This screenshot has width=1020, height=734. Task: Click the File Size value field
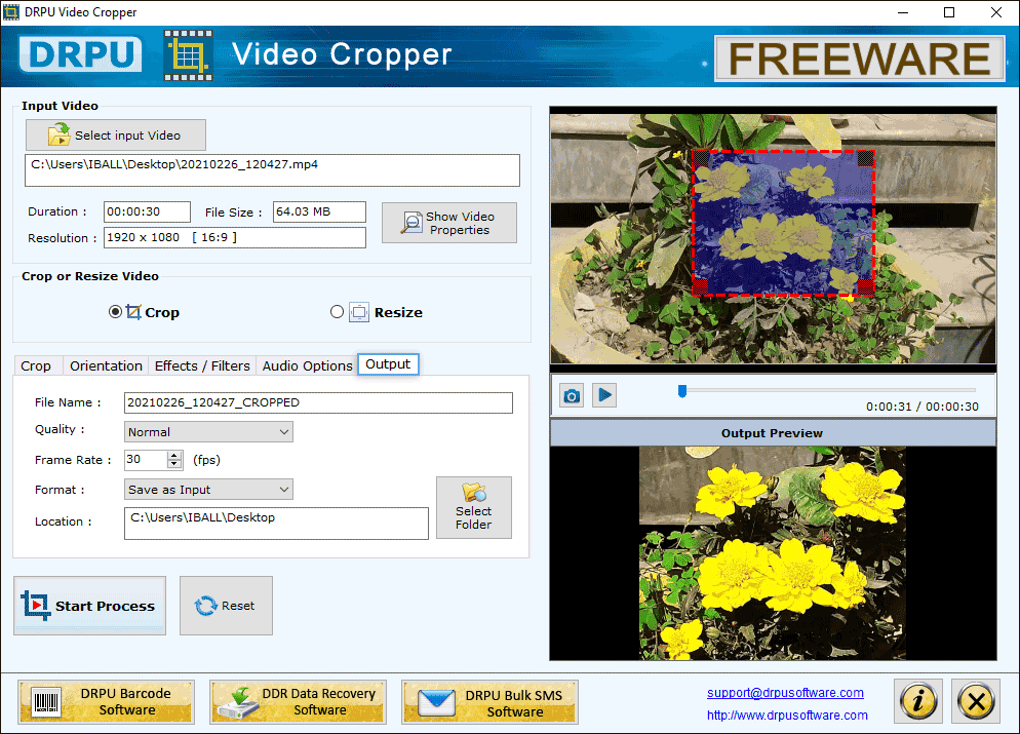click(319, 211)
